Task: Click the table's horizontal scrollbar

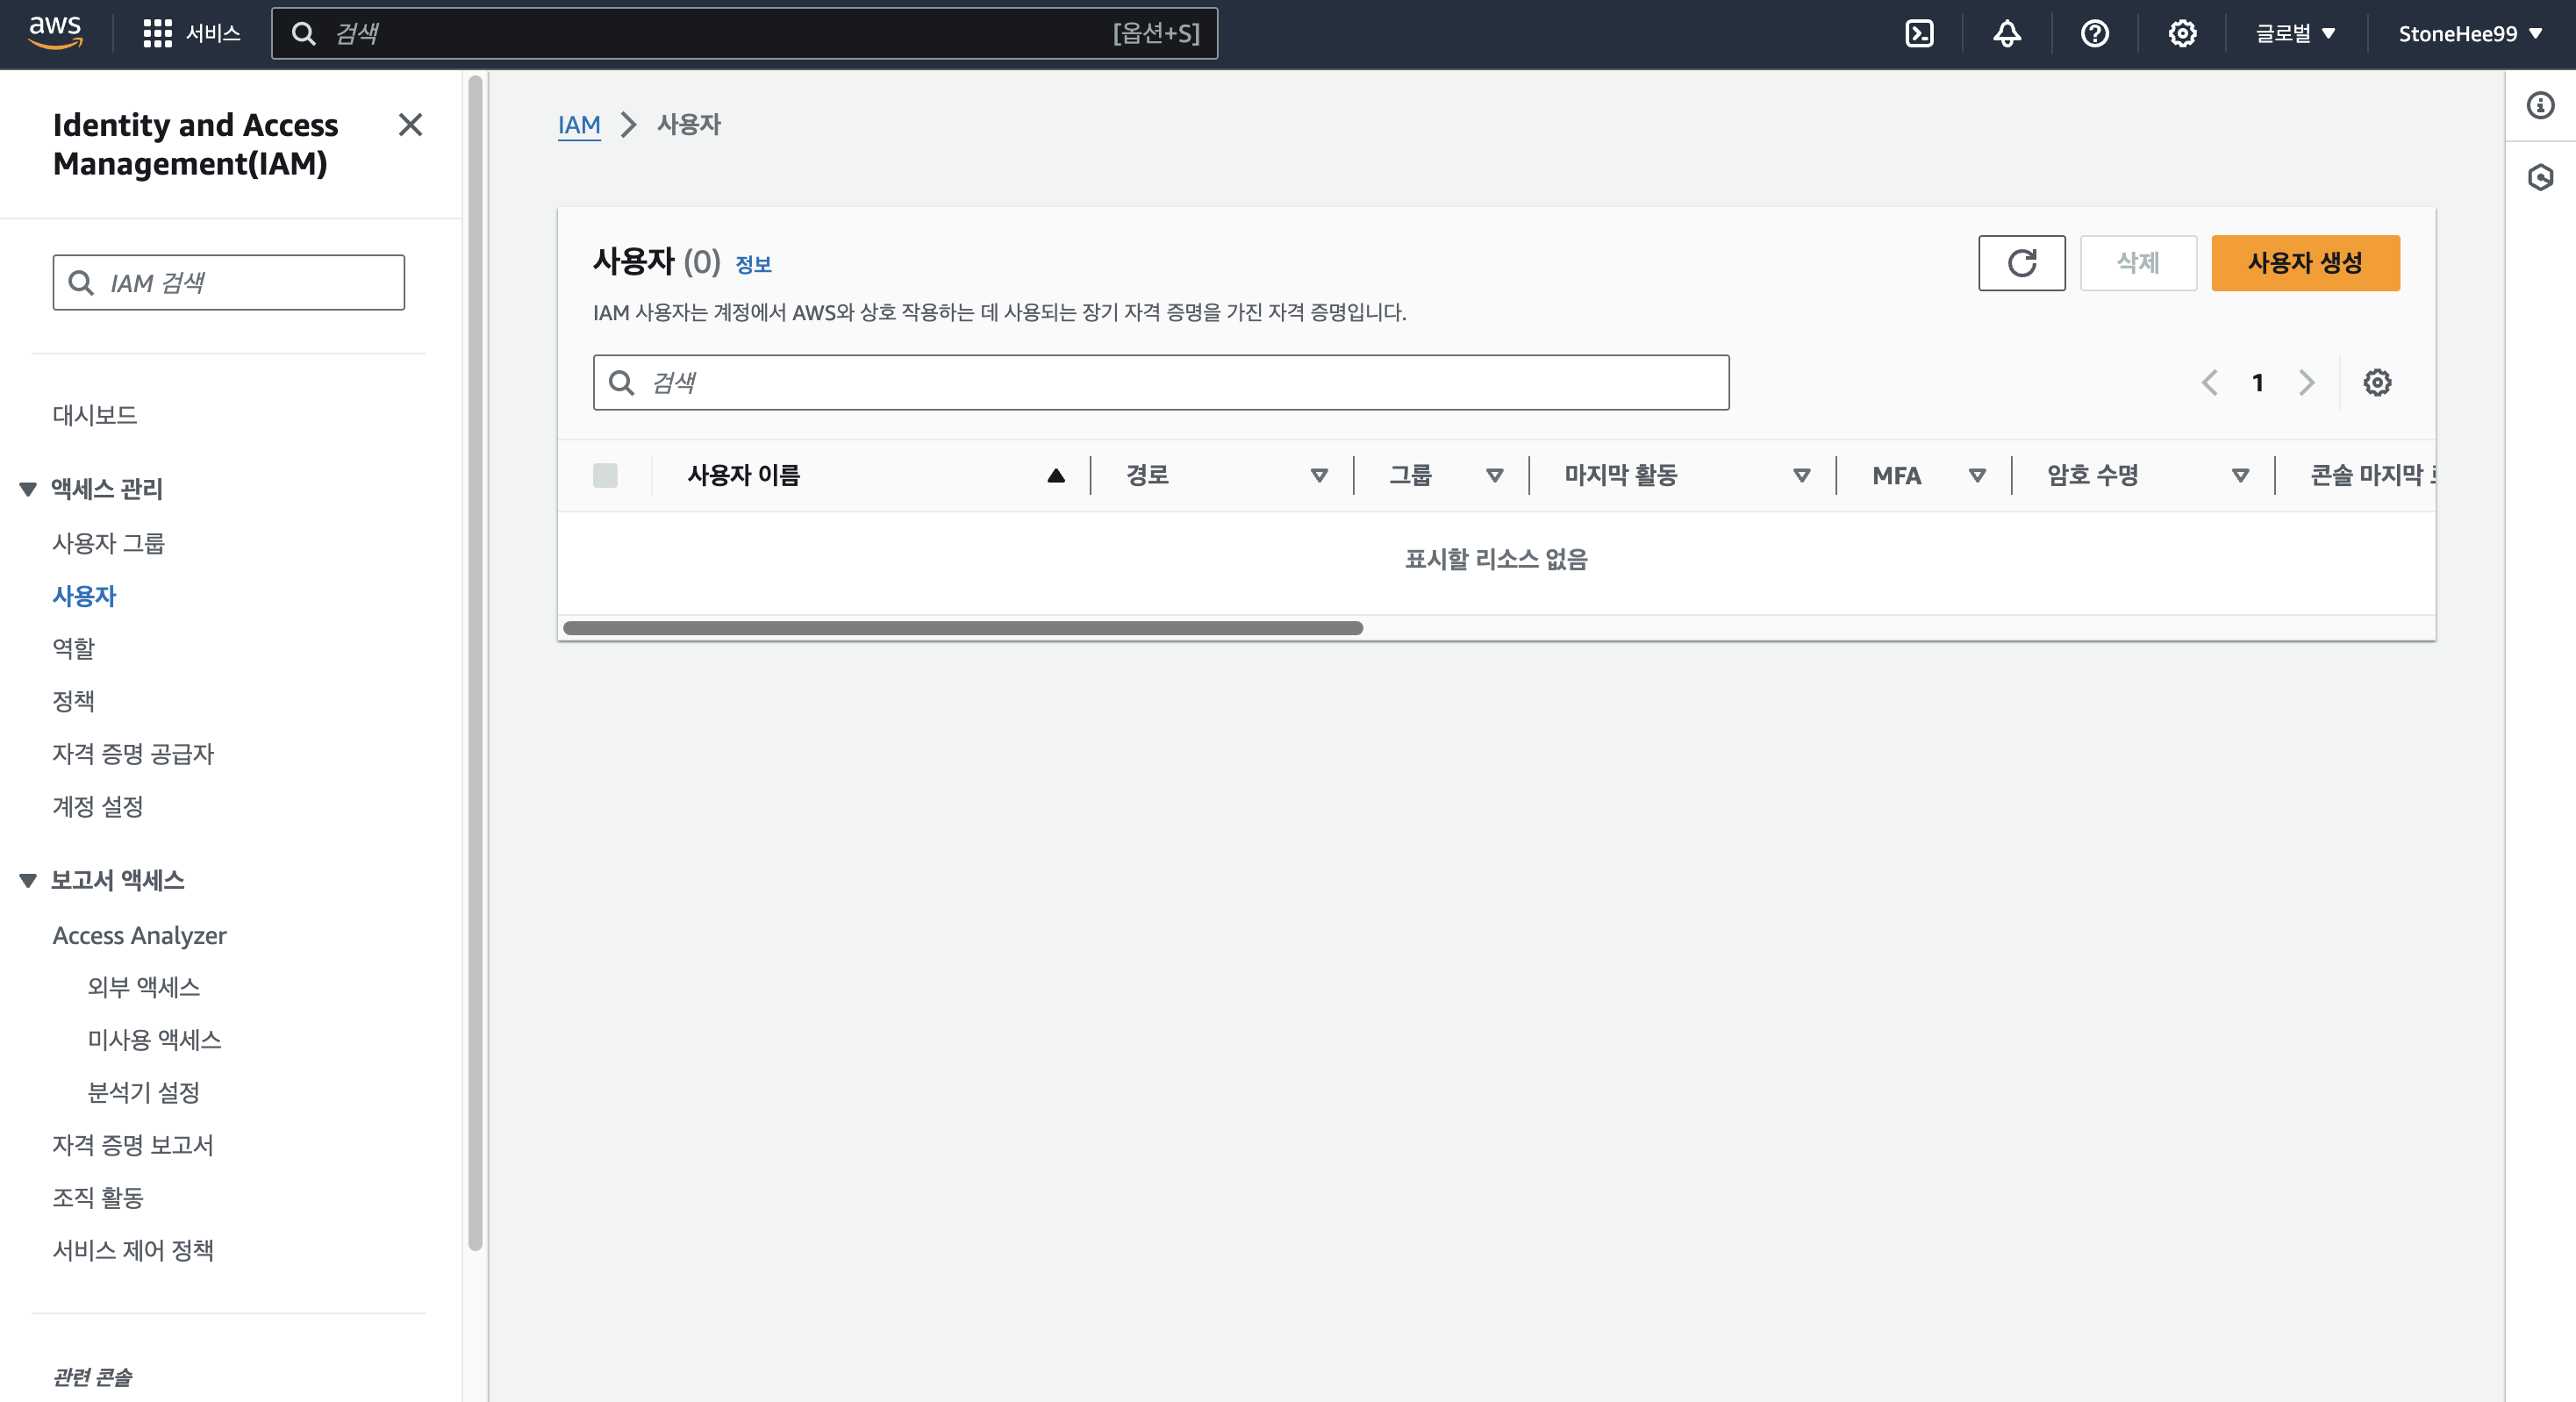Action: [x=962, y=628]
